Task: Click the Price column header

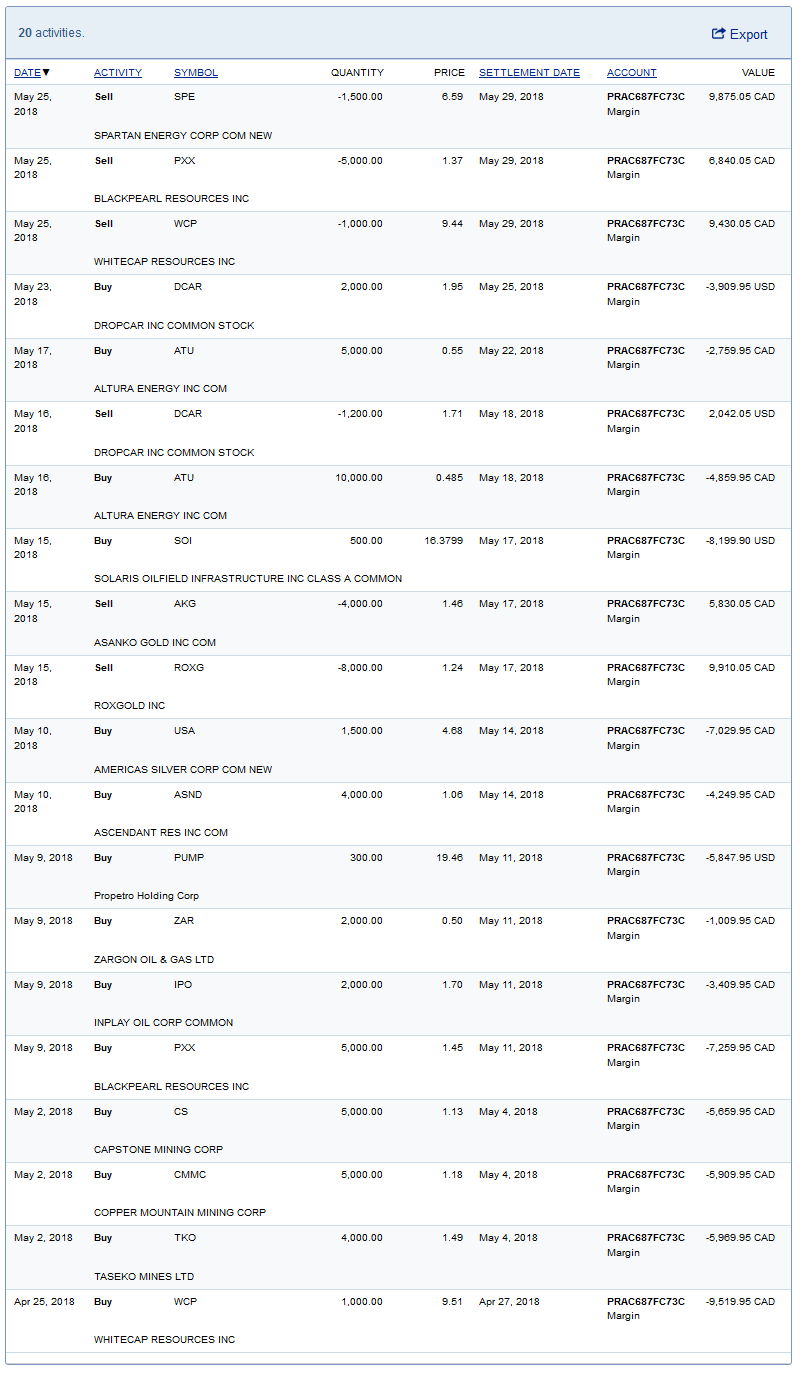Action: pos(449,73)
